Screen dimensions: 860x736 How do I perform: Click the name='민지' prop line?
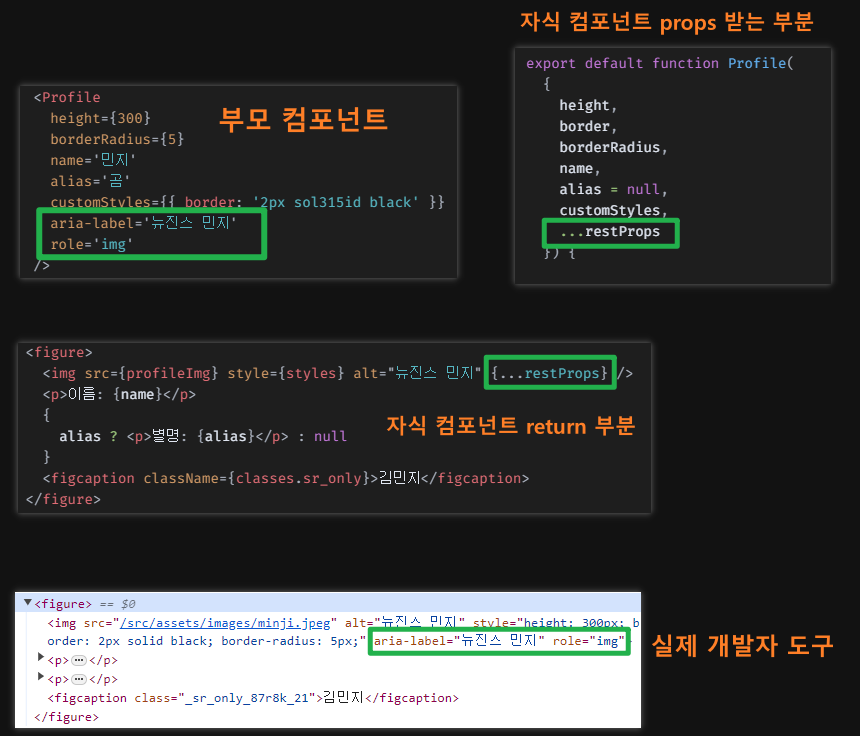93,160
